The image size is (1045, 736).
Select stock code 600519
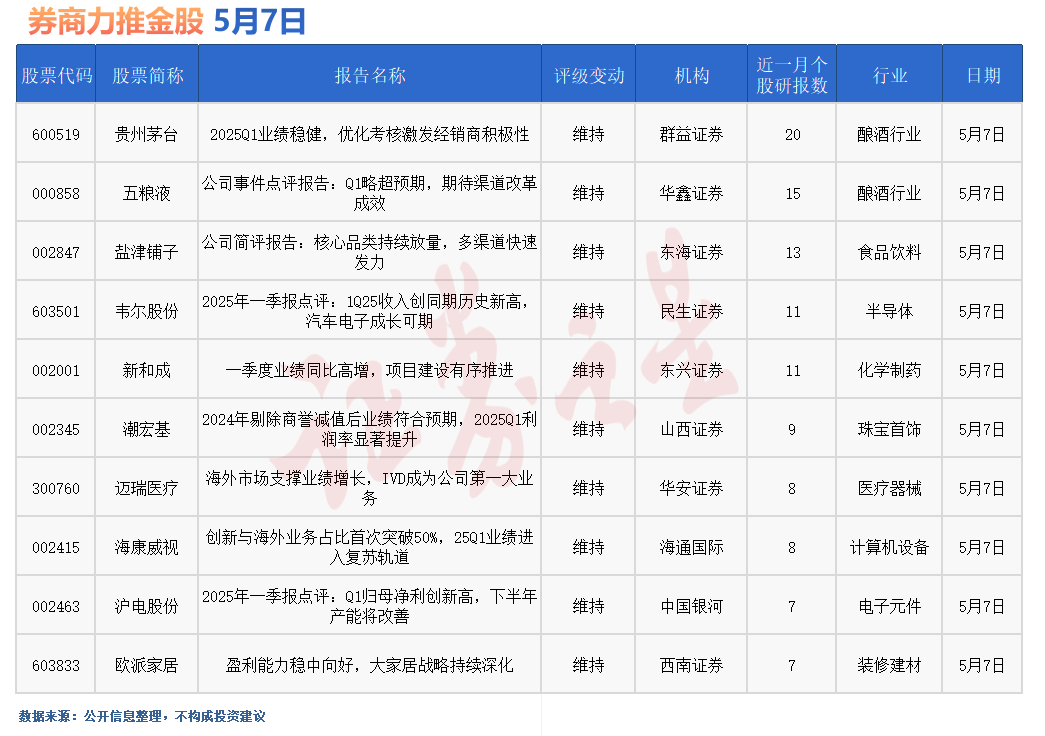pyautogui.click(x=56, y=135)
